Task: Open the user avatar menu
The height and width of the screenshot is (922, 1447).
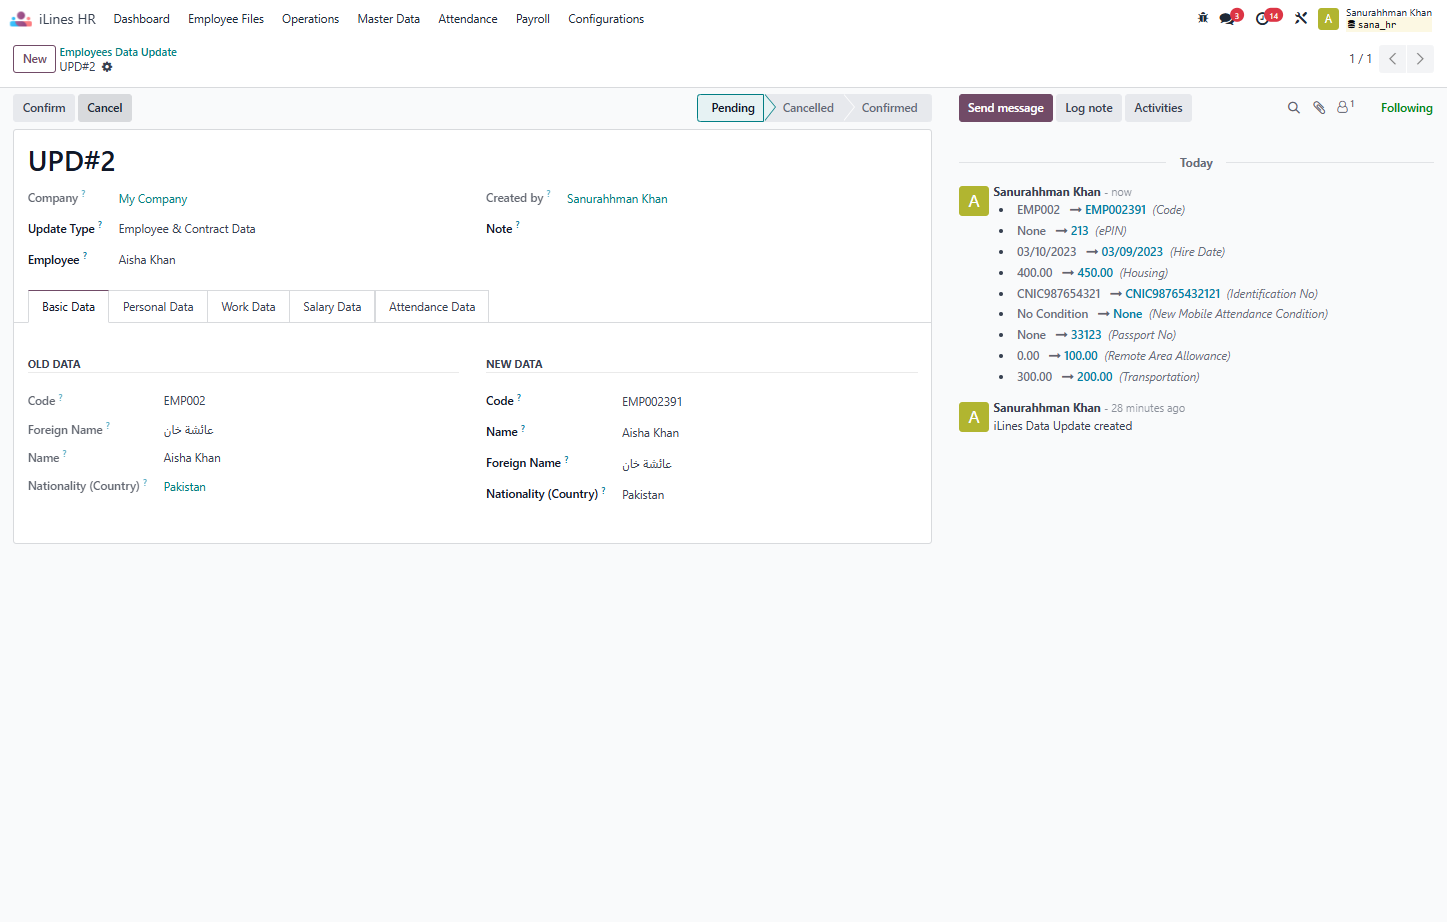Action: pos(1328,19)
